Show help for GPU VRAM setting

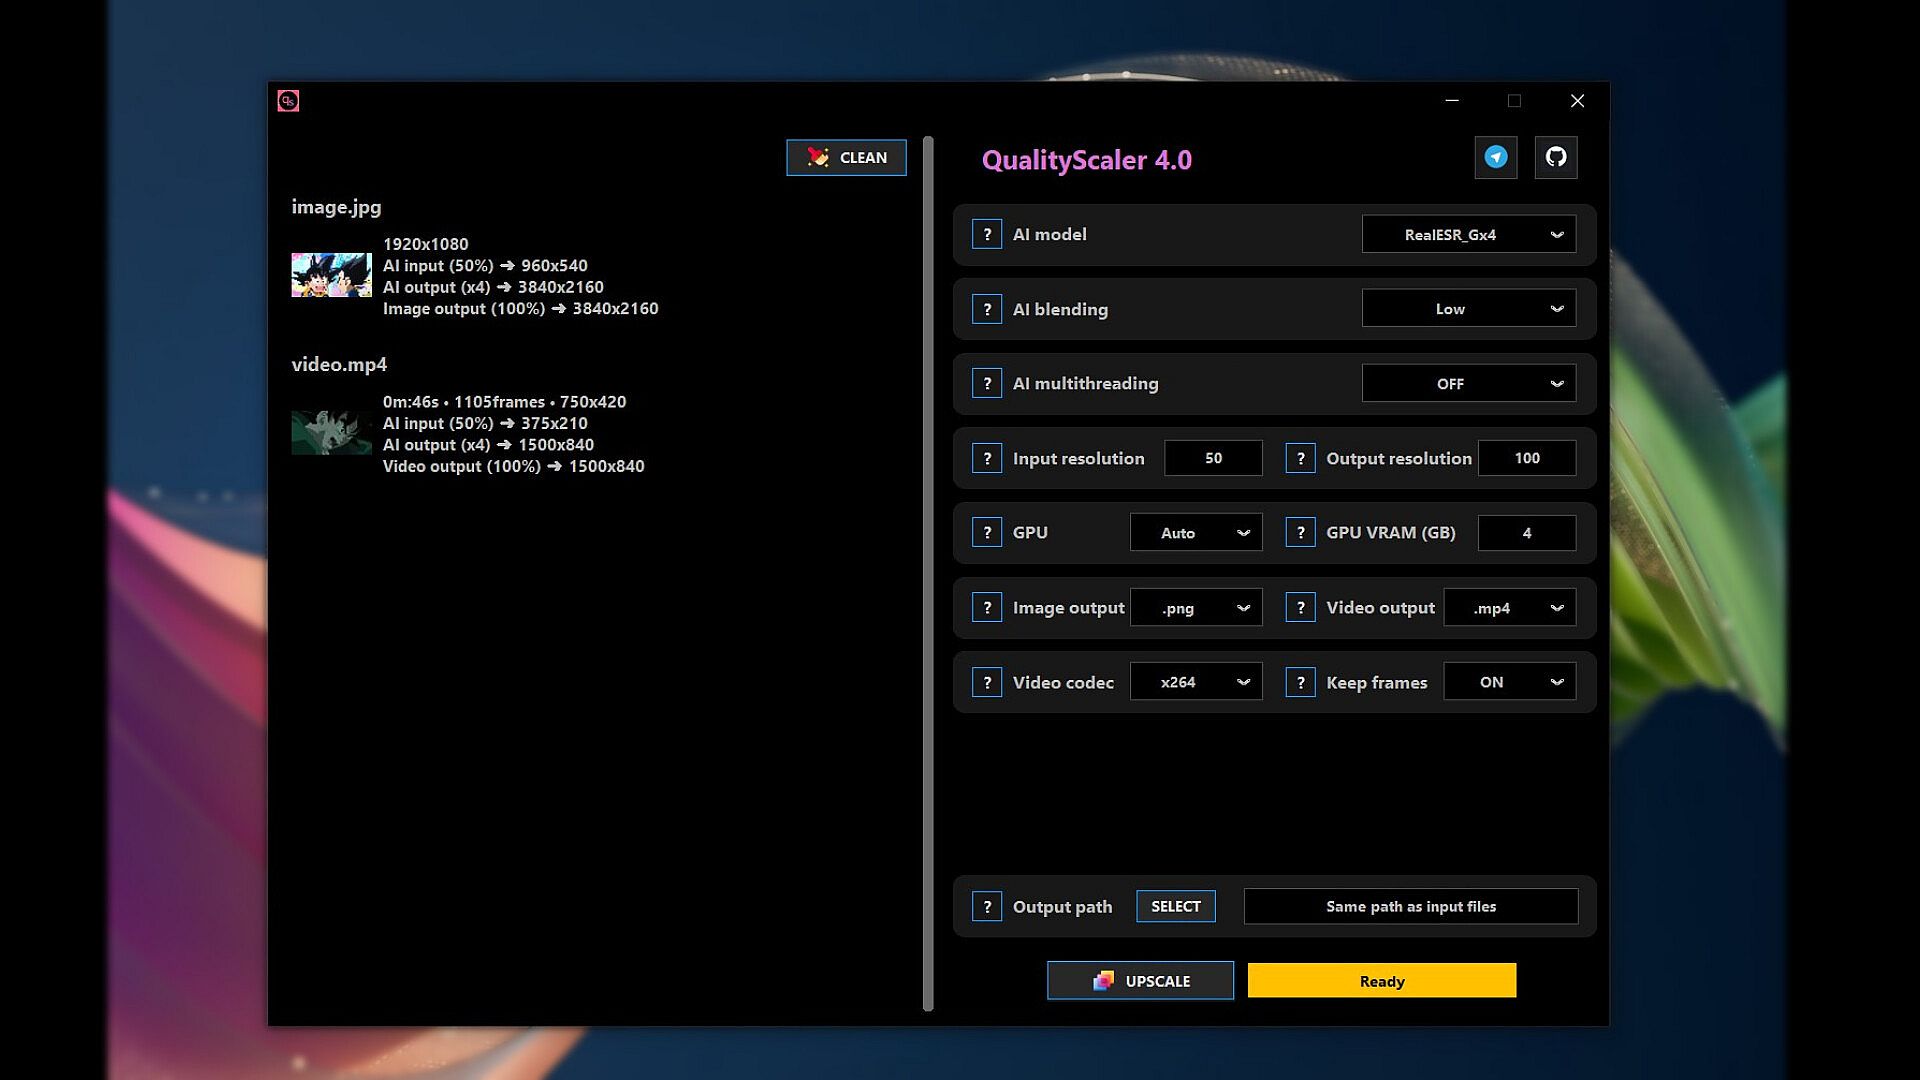(x=1300, y=533)
